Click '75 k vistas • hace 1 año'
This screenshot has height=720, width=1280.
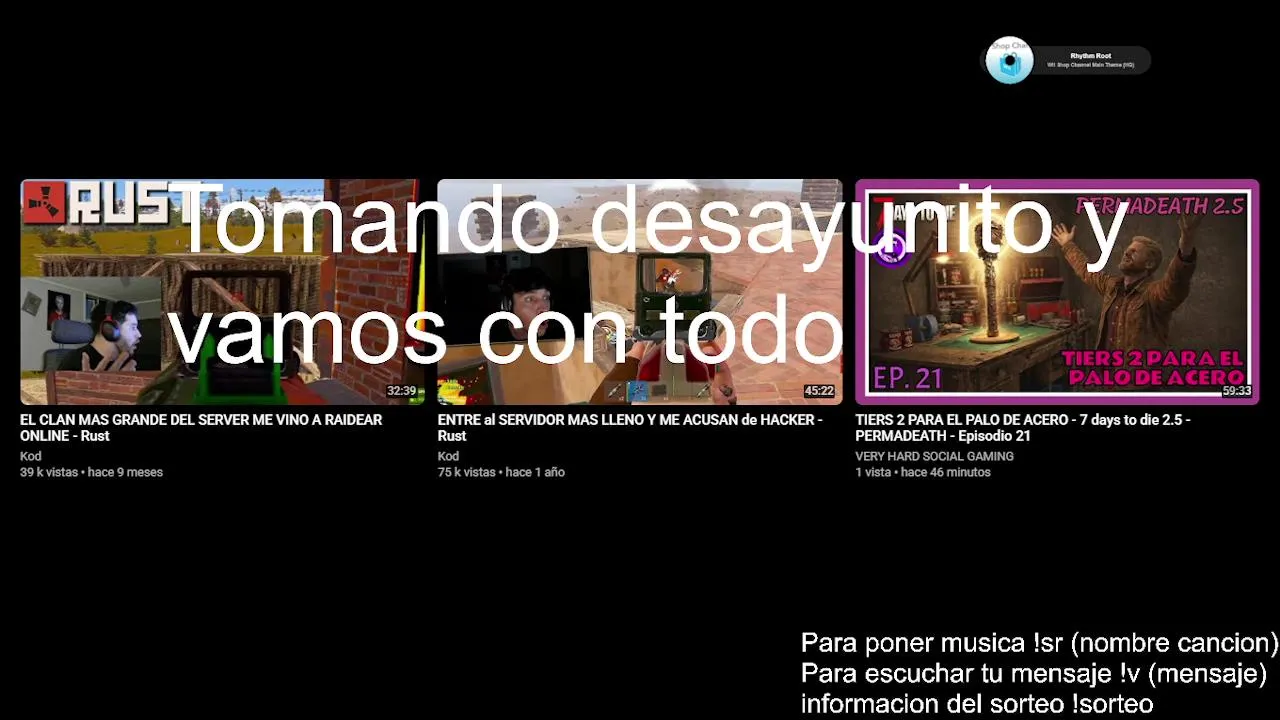click(x=501, y=472)
